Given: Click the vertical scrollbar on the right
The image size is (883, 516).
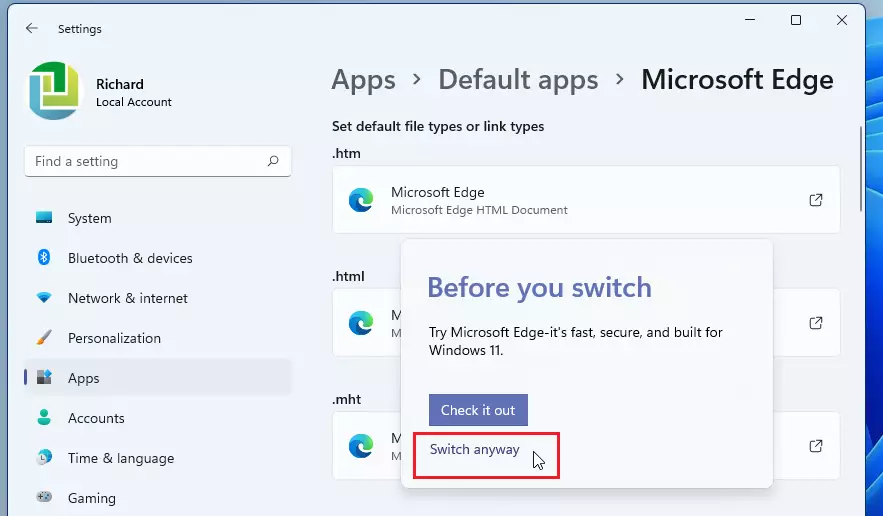Looking at the screenshot, I should click(861, 169).
